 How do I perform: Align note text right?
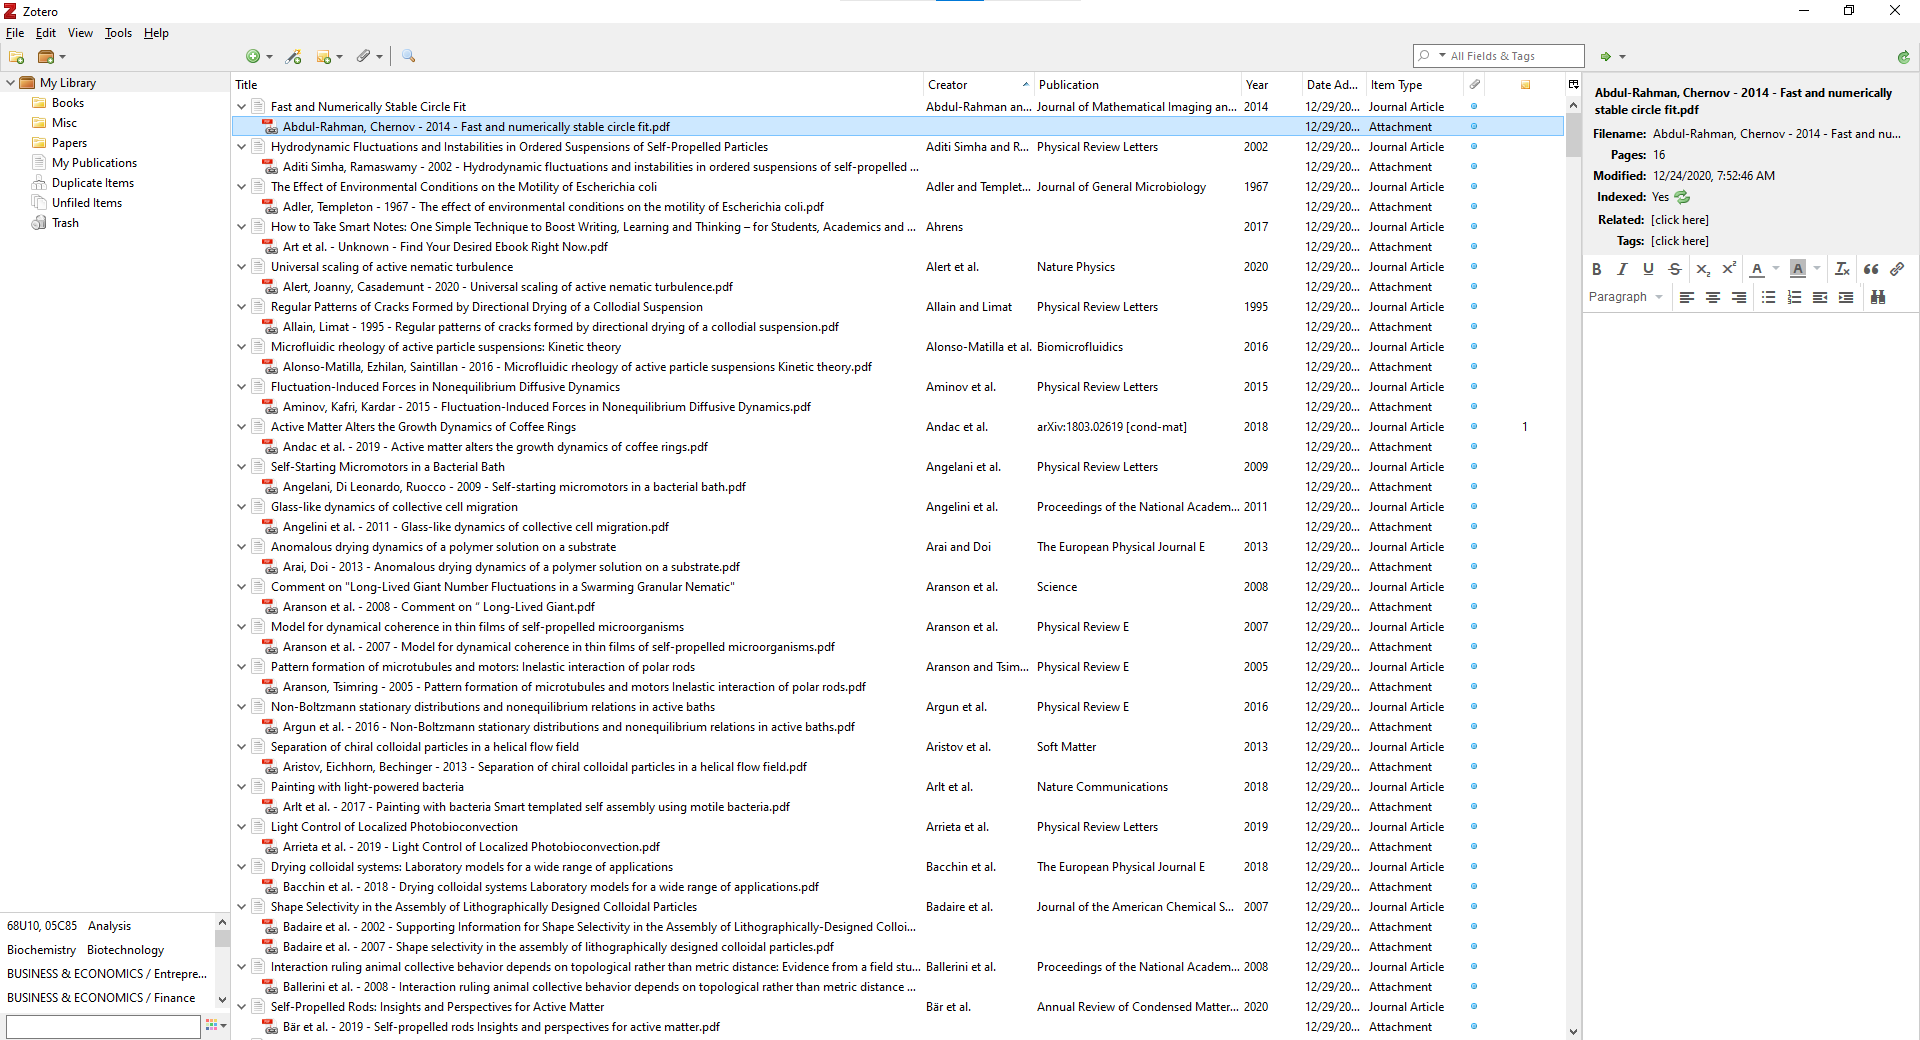click(x=1739, y=297)
